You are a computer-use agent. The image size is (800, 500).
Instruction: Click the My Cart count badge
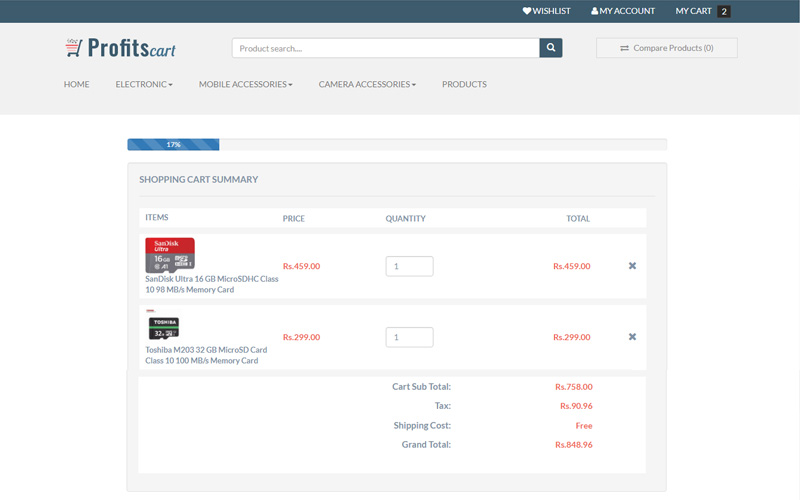[724, 12]
